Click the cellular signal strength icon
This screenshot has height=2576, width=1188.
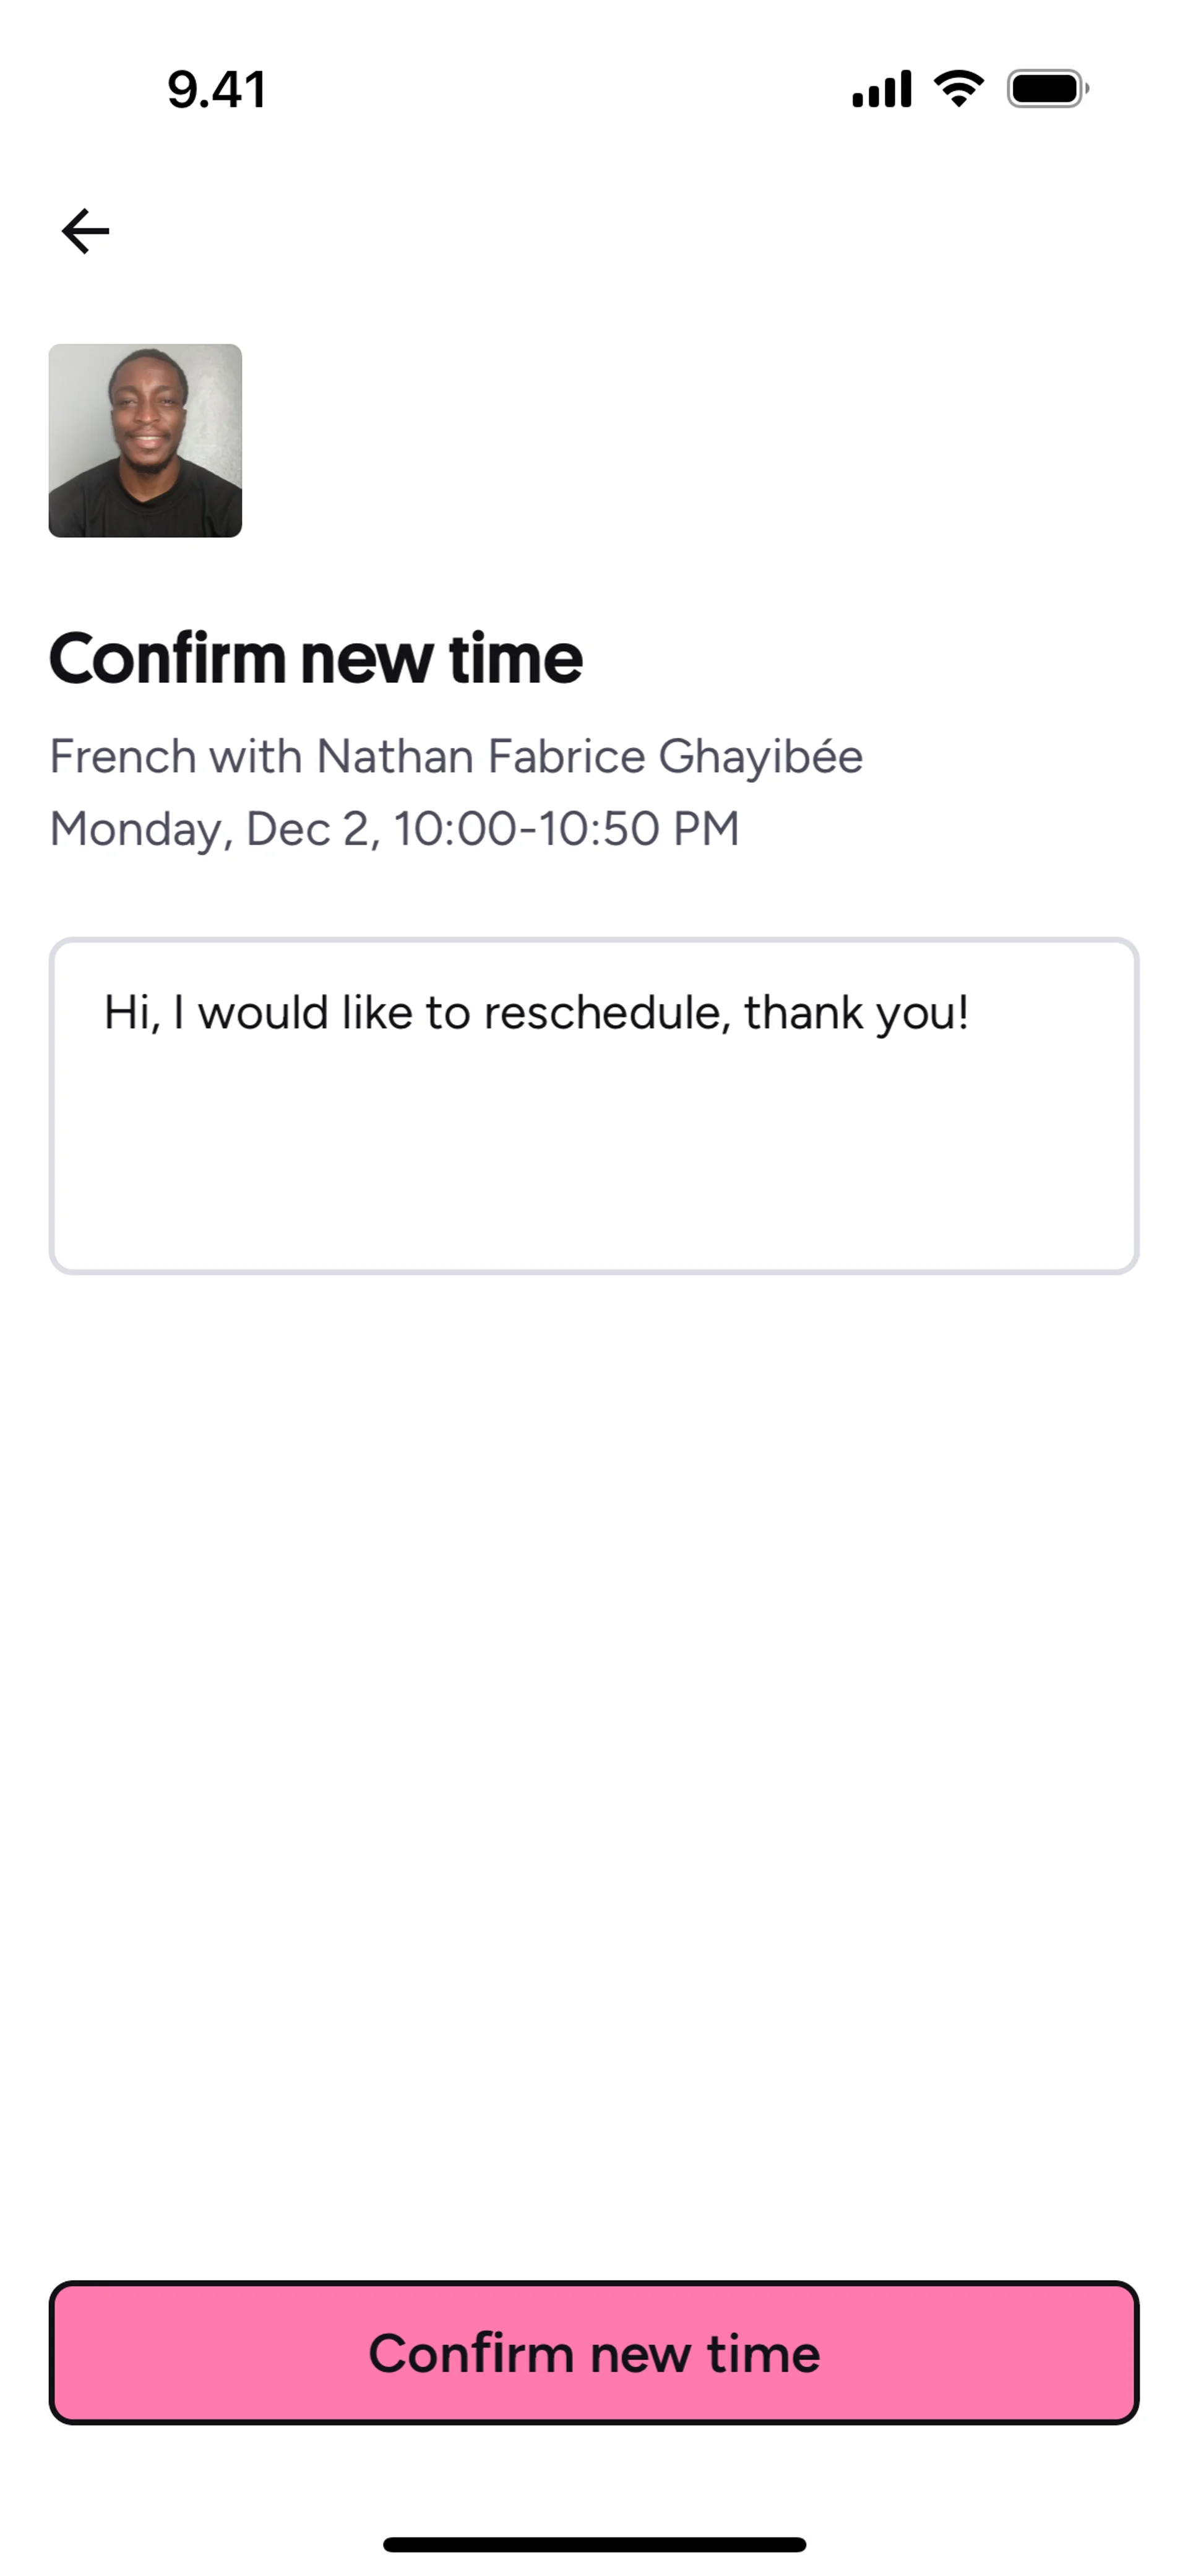coord(881,89)
